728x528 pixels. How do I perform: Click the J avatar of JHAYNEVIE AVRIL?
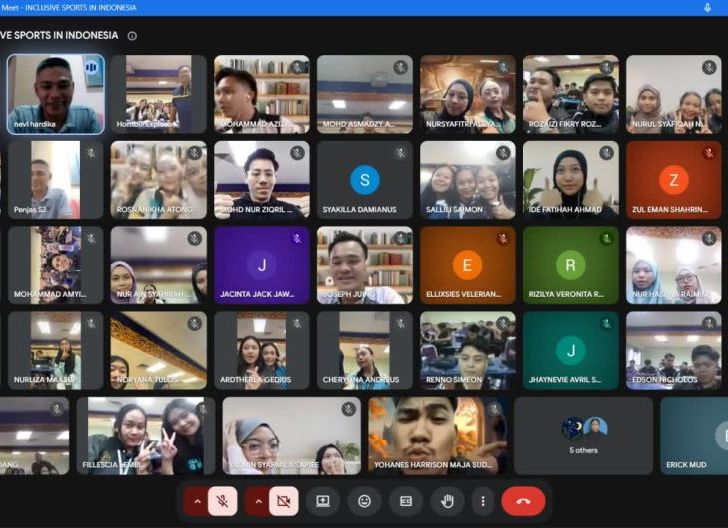point(571,350)
